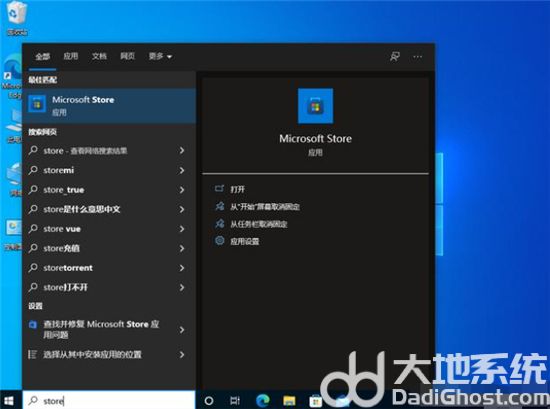Expand arrow for app install location setting
This screenshot has height=409, width=550.
(x=182, y=355)
